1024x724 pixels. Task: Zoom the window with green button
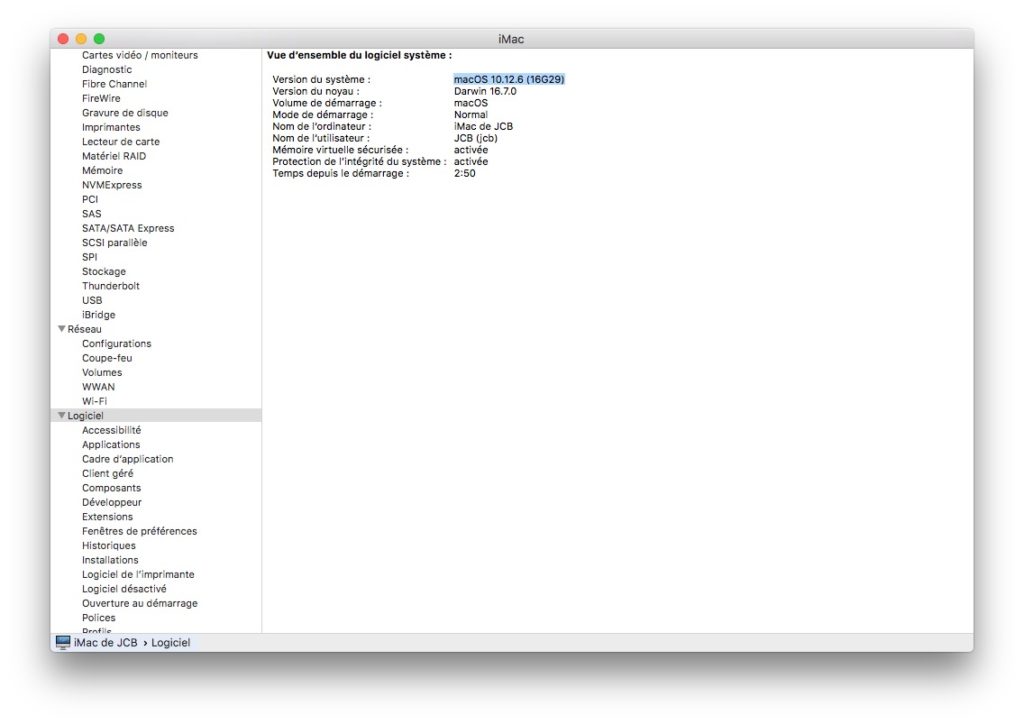99,39
